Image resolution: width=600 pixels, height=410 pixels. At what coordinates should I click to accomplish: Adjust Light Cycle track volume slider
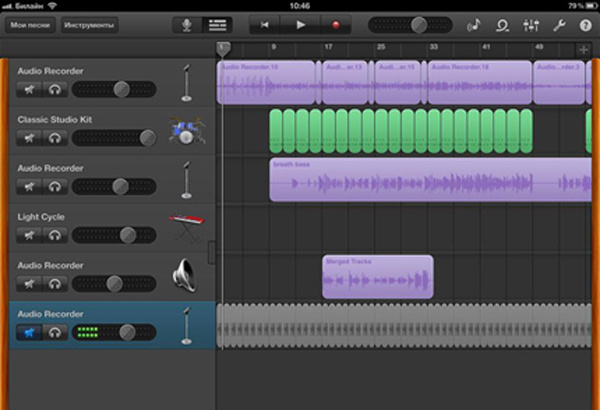(x=114, y=235)
